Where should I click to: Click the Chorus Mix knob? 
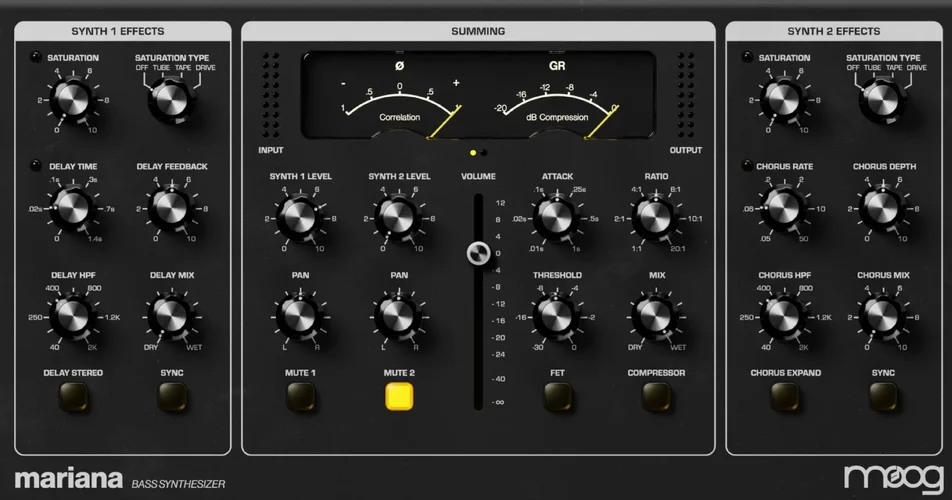pos(882,317)
